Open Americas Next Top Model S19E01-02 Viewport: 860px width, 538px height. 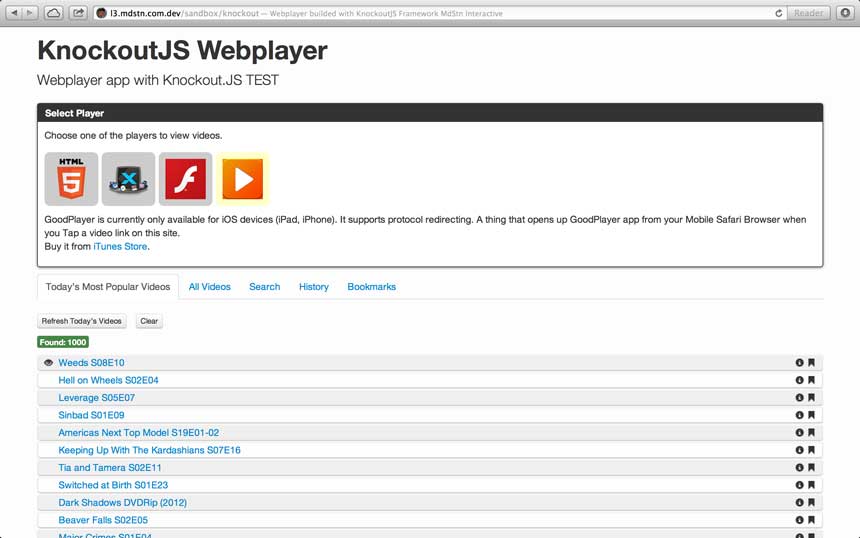(x=139, y=433)
